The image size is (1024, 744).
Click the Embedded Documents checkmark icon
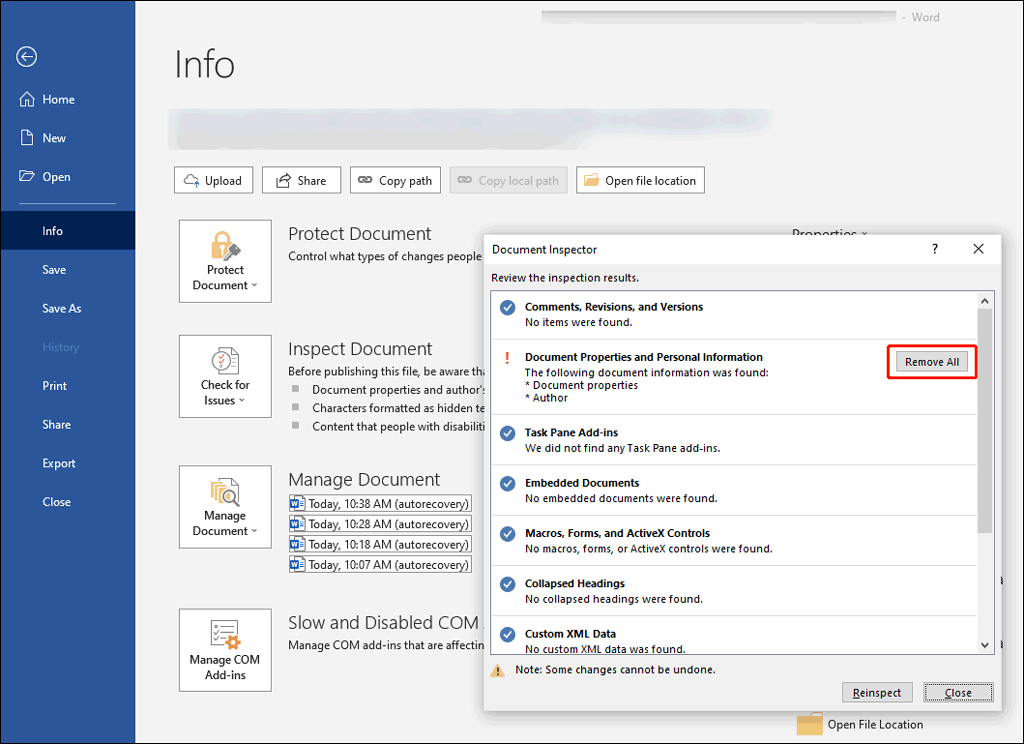[x=507, y=483]
